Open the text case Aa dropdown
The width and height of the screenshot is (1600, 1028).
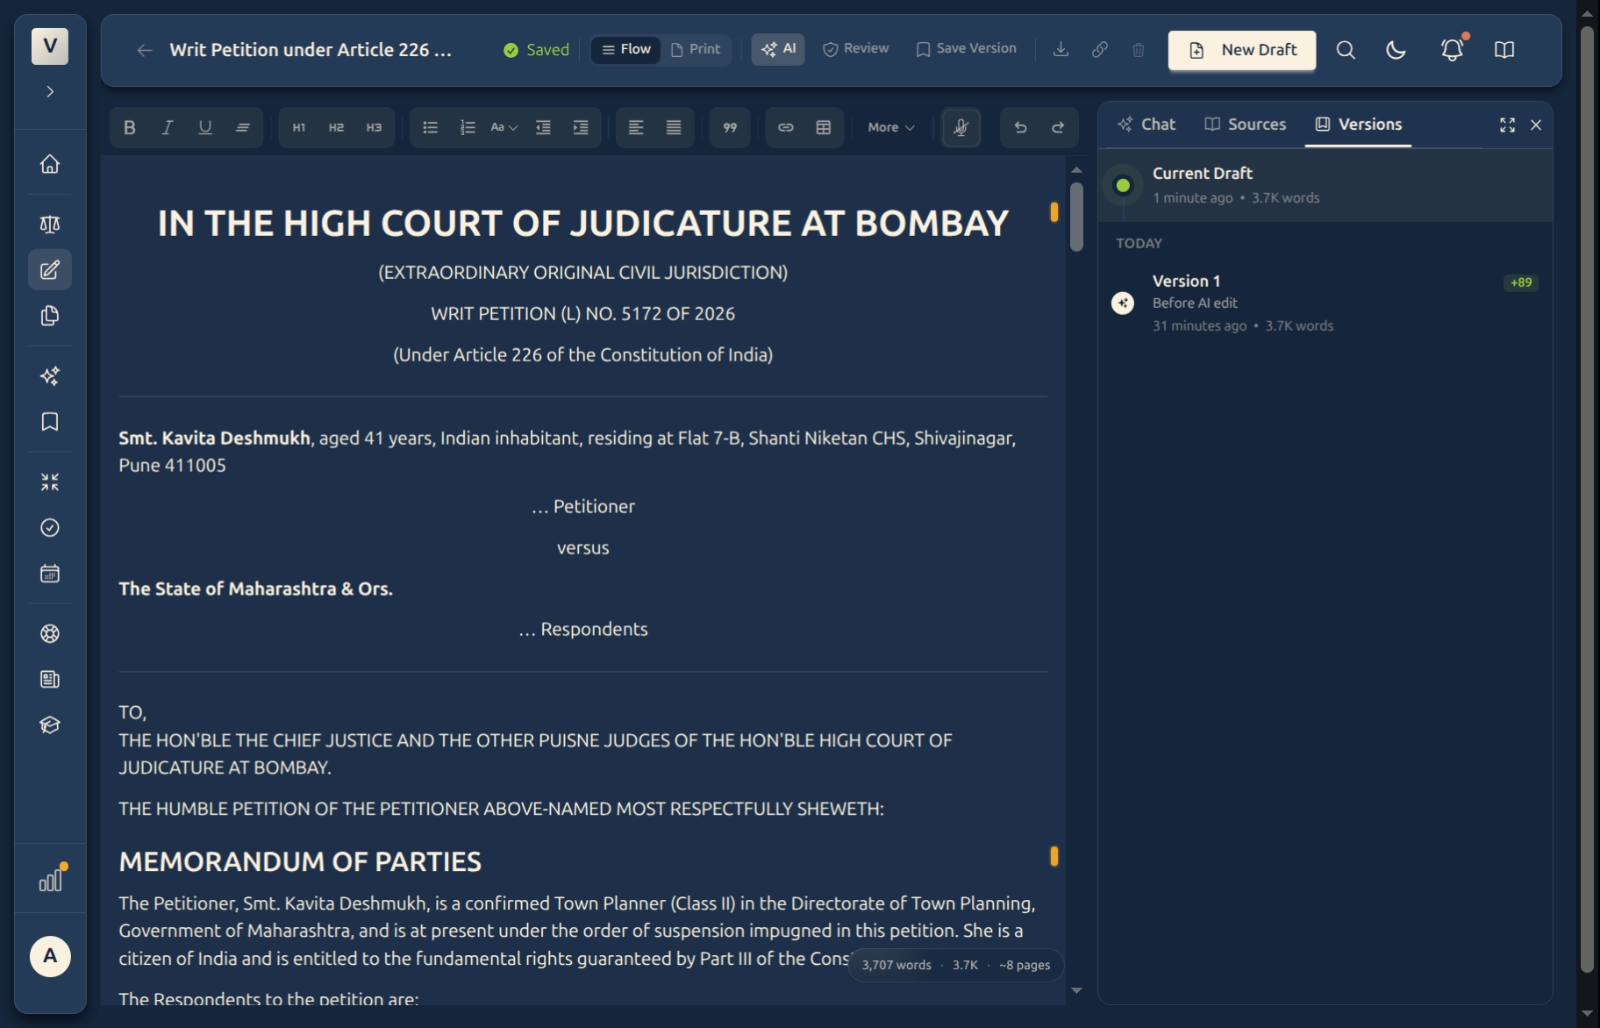[504, 127]
